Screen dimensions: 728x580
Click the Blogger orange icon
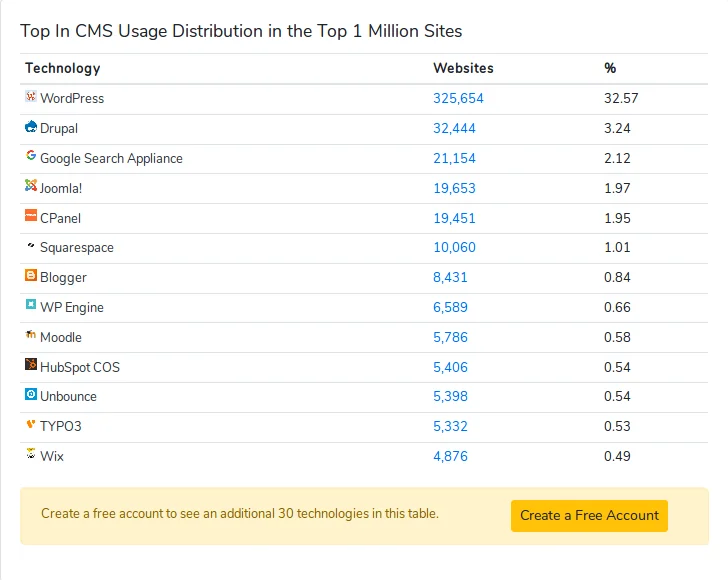click(x=31, y=276)
